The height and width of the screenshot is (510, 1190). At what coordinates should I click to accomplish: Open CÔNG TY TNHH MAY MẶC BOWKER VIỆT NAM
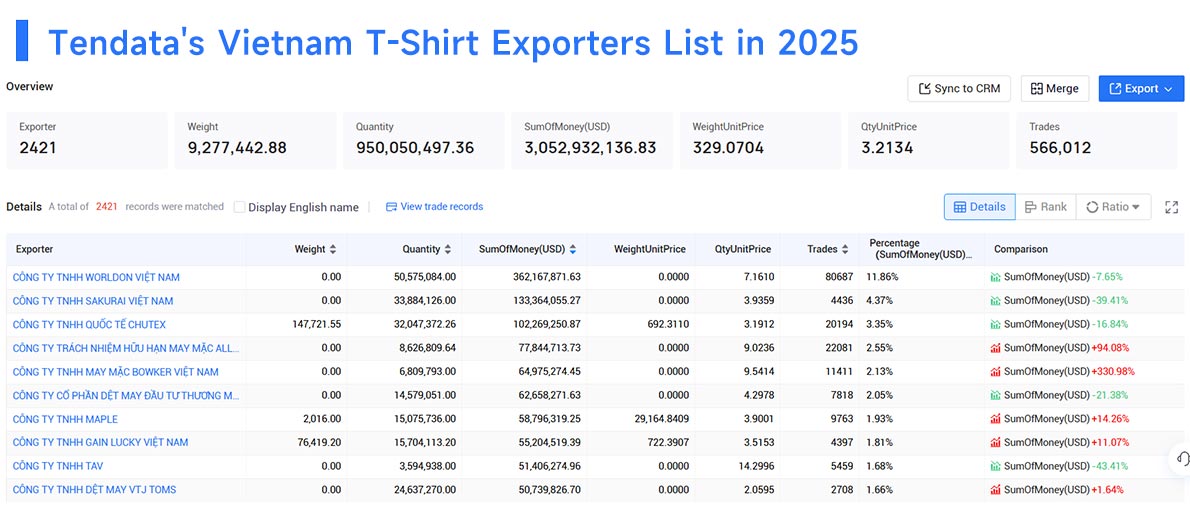(x=115, y=372)
